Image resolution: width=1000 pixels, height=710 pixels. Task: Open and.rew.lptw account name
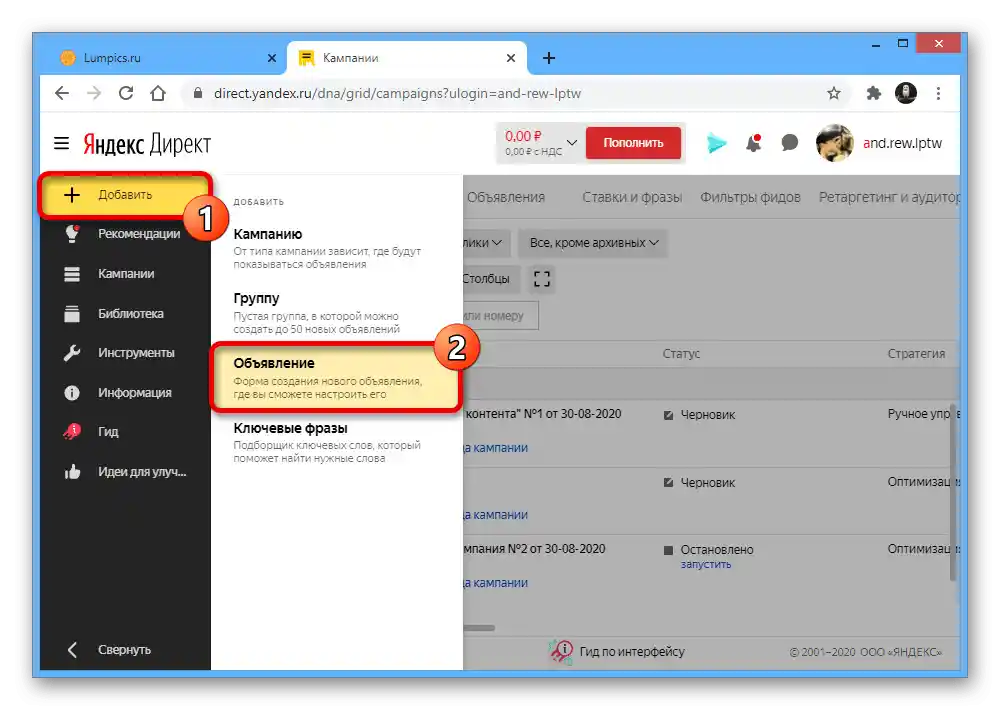coord(902,143)
